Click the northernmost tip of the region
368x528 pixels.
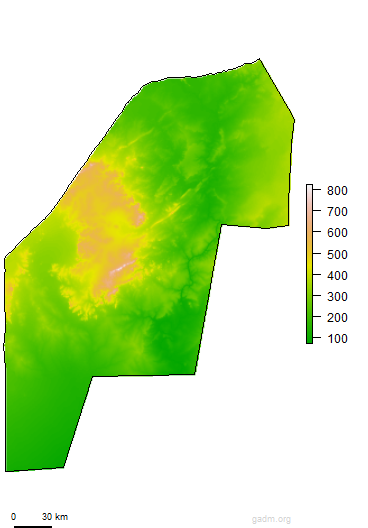[x=259, y=59]
